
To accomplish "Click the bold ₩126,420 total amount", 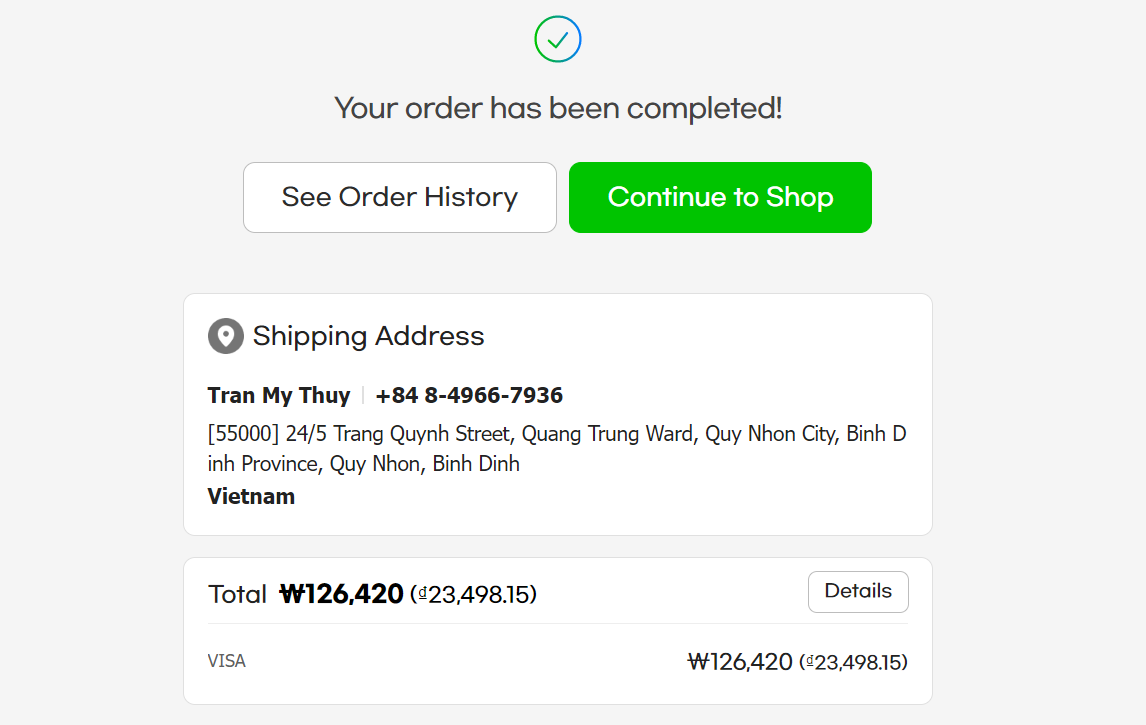I will point(341,595).
